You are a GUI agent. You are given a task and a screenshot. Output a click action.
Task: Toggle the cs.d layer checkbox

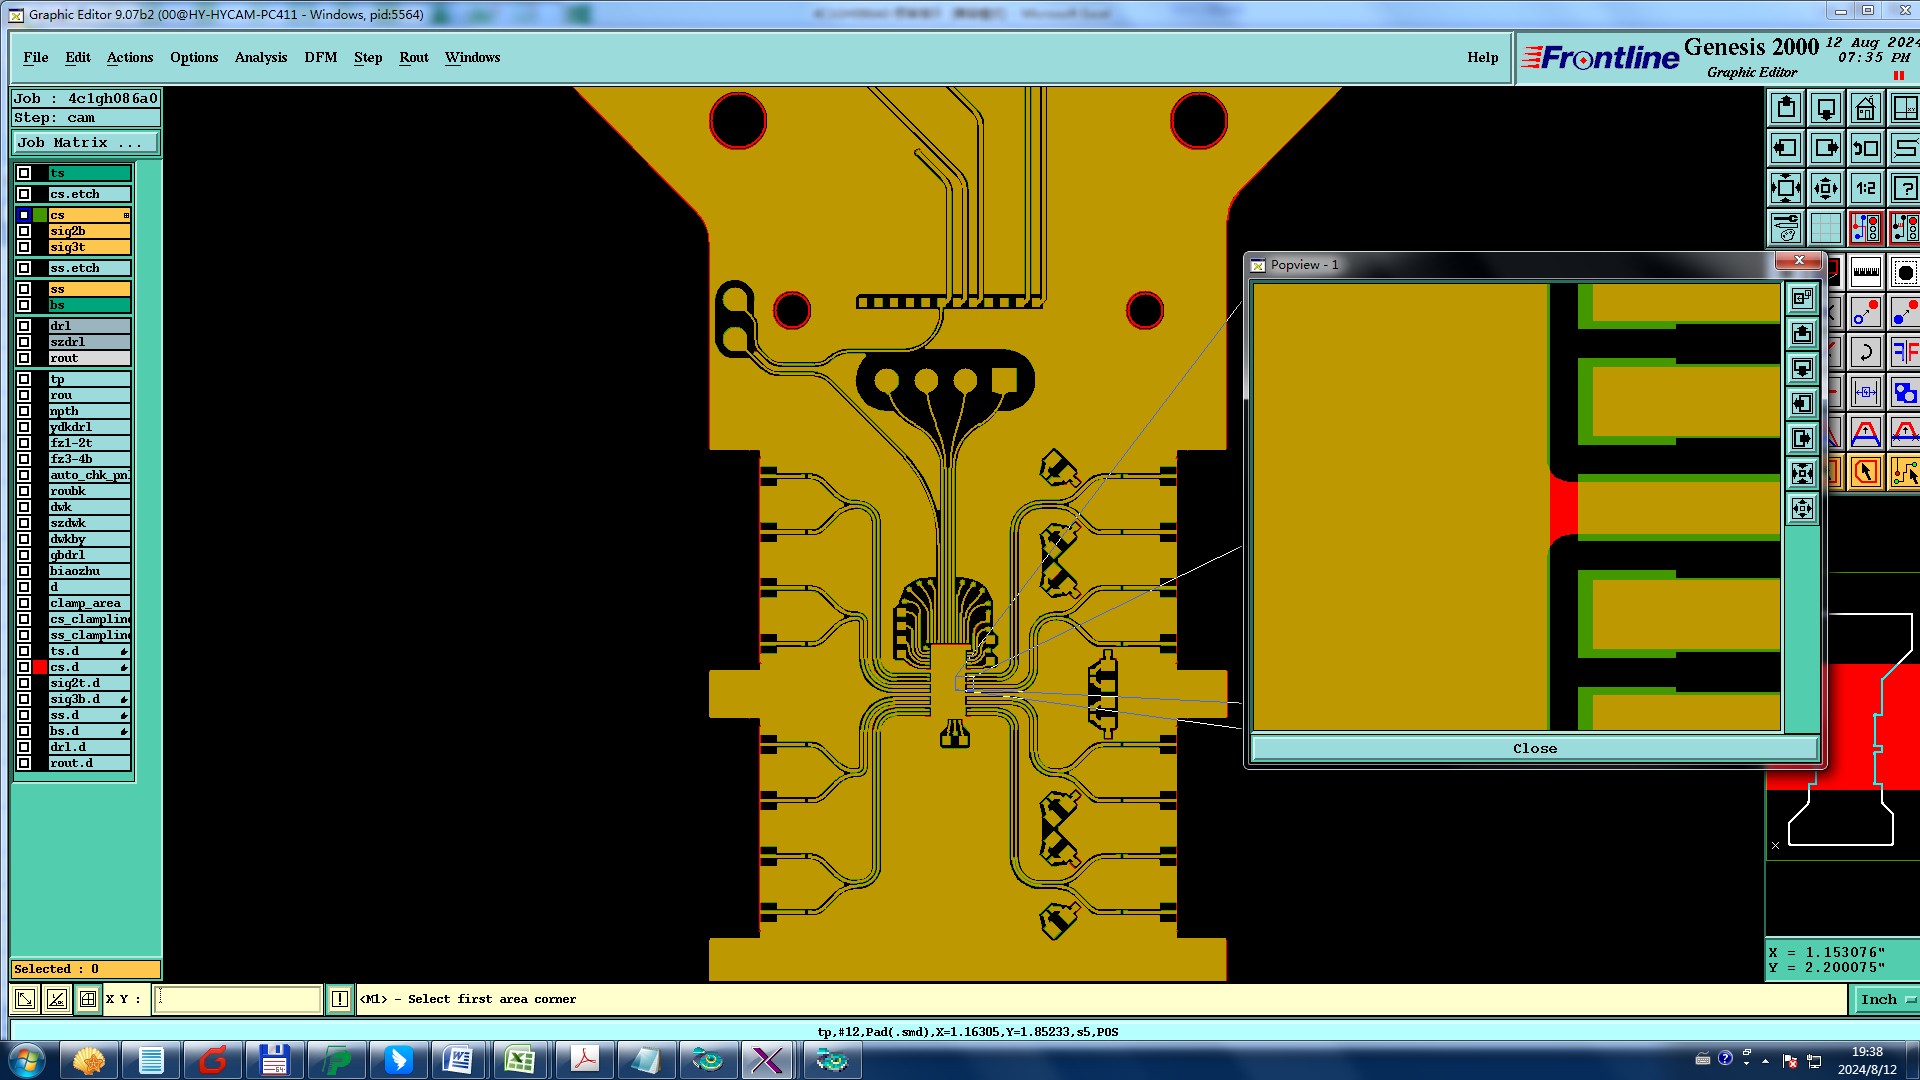tap(24, 667)
